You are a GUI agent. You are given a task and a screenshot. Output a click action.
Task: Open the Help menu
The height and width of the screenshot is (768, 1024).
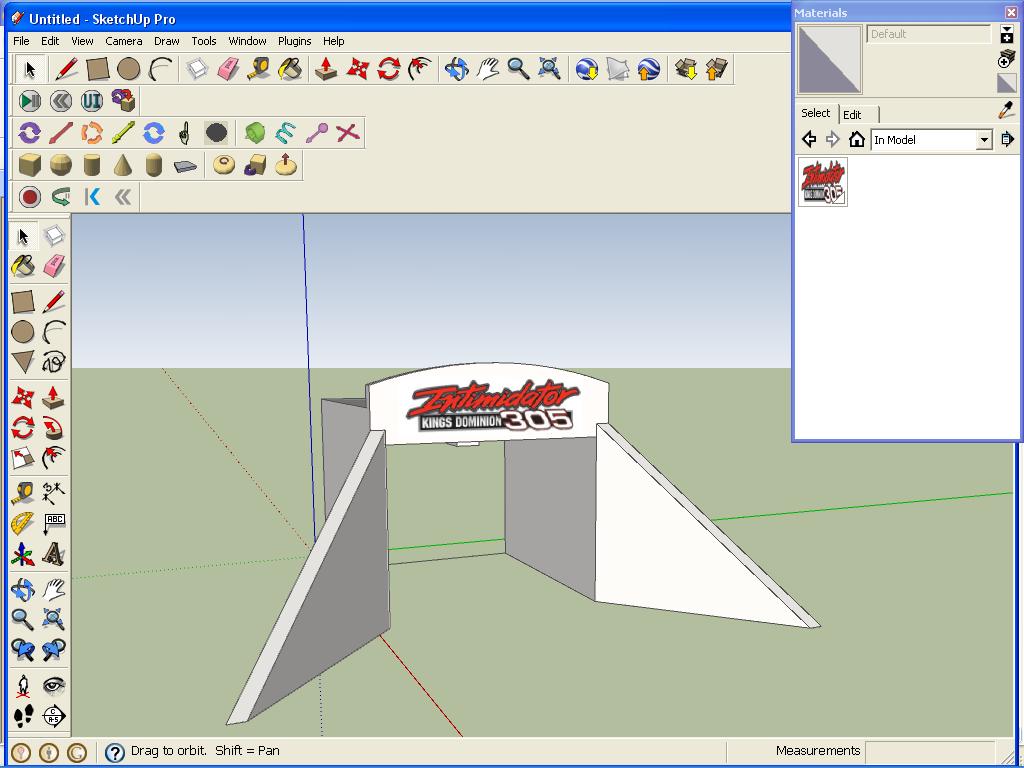334,40
